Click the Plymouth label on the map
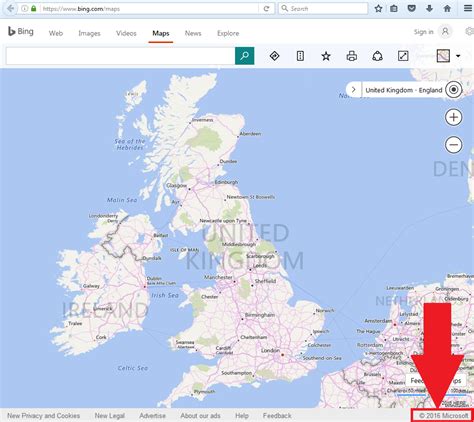 point(204,392)
